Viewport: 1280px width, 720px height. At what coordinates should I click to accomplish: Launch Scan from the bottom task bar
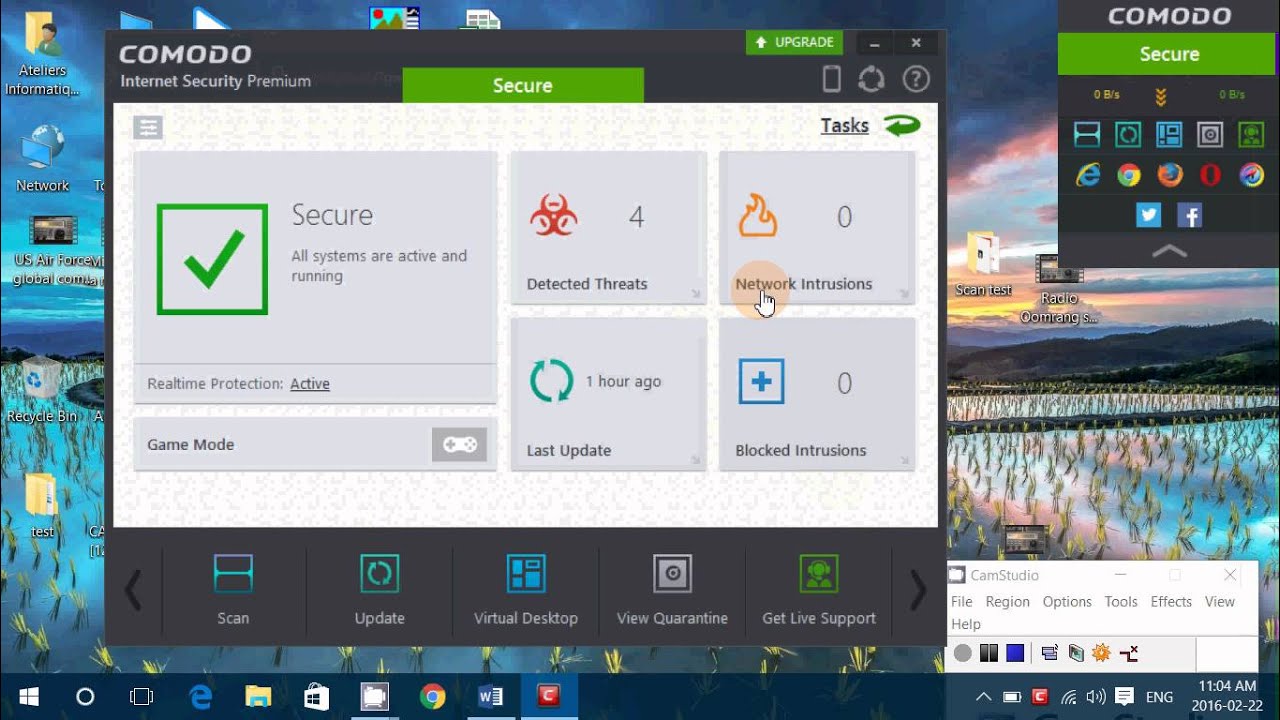point(233,590)
